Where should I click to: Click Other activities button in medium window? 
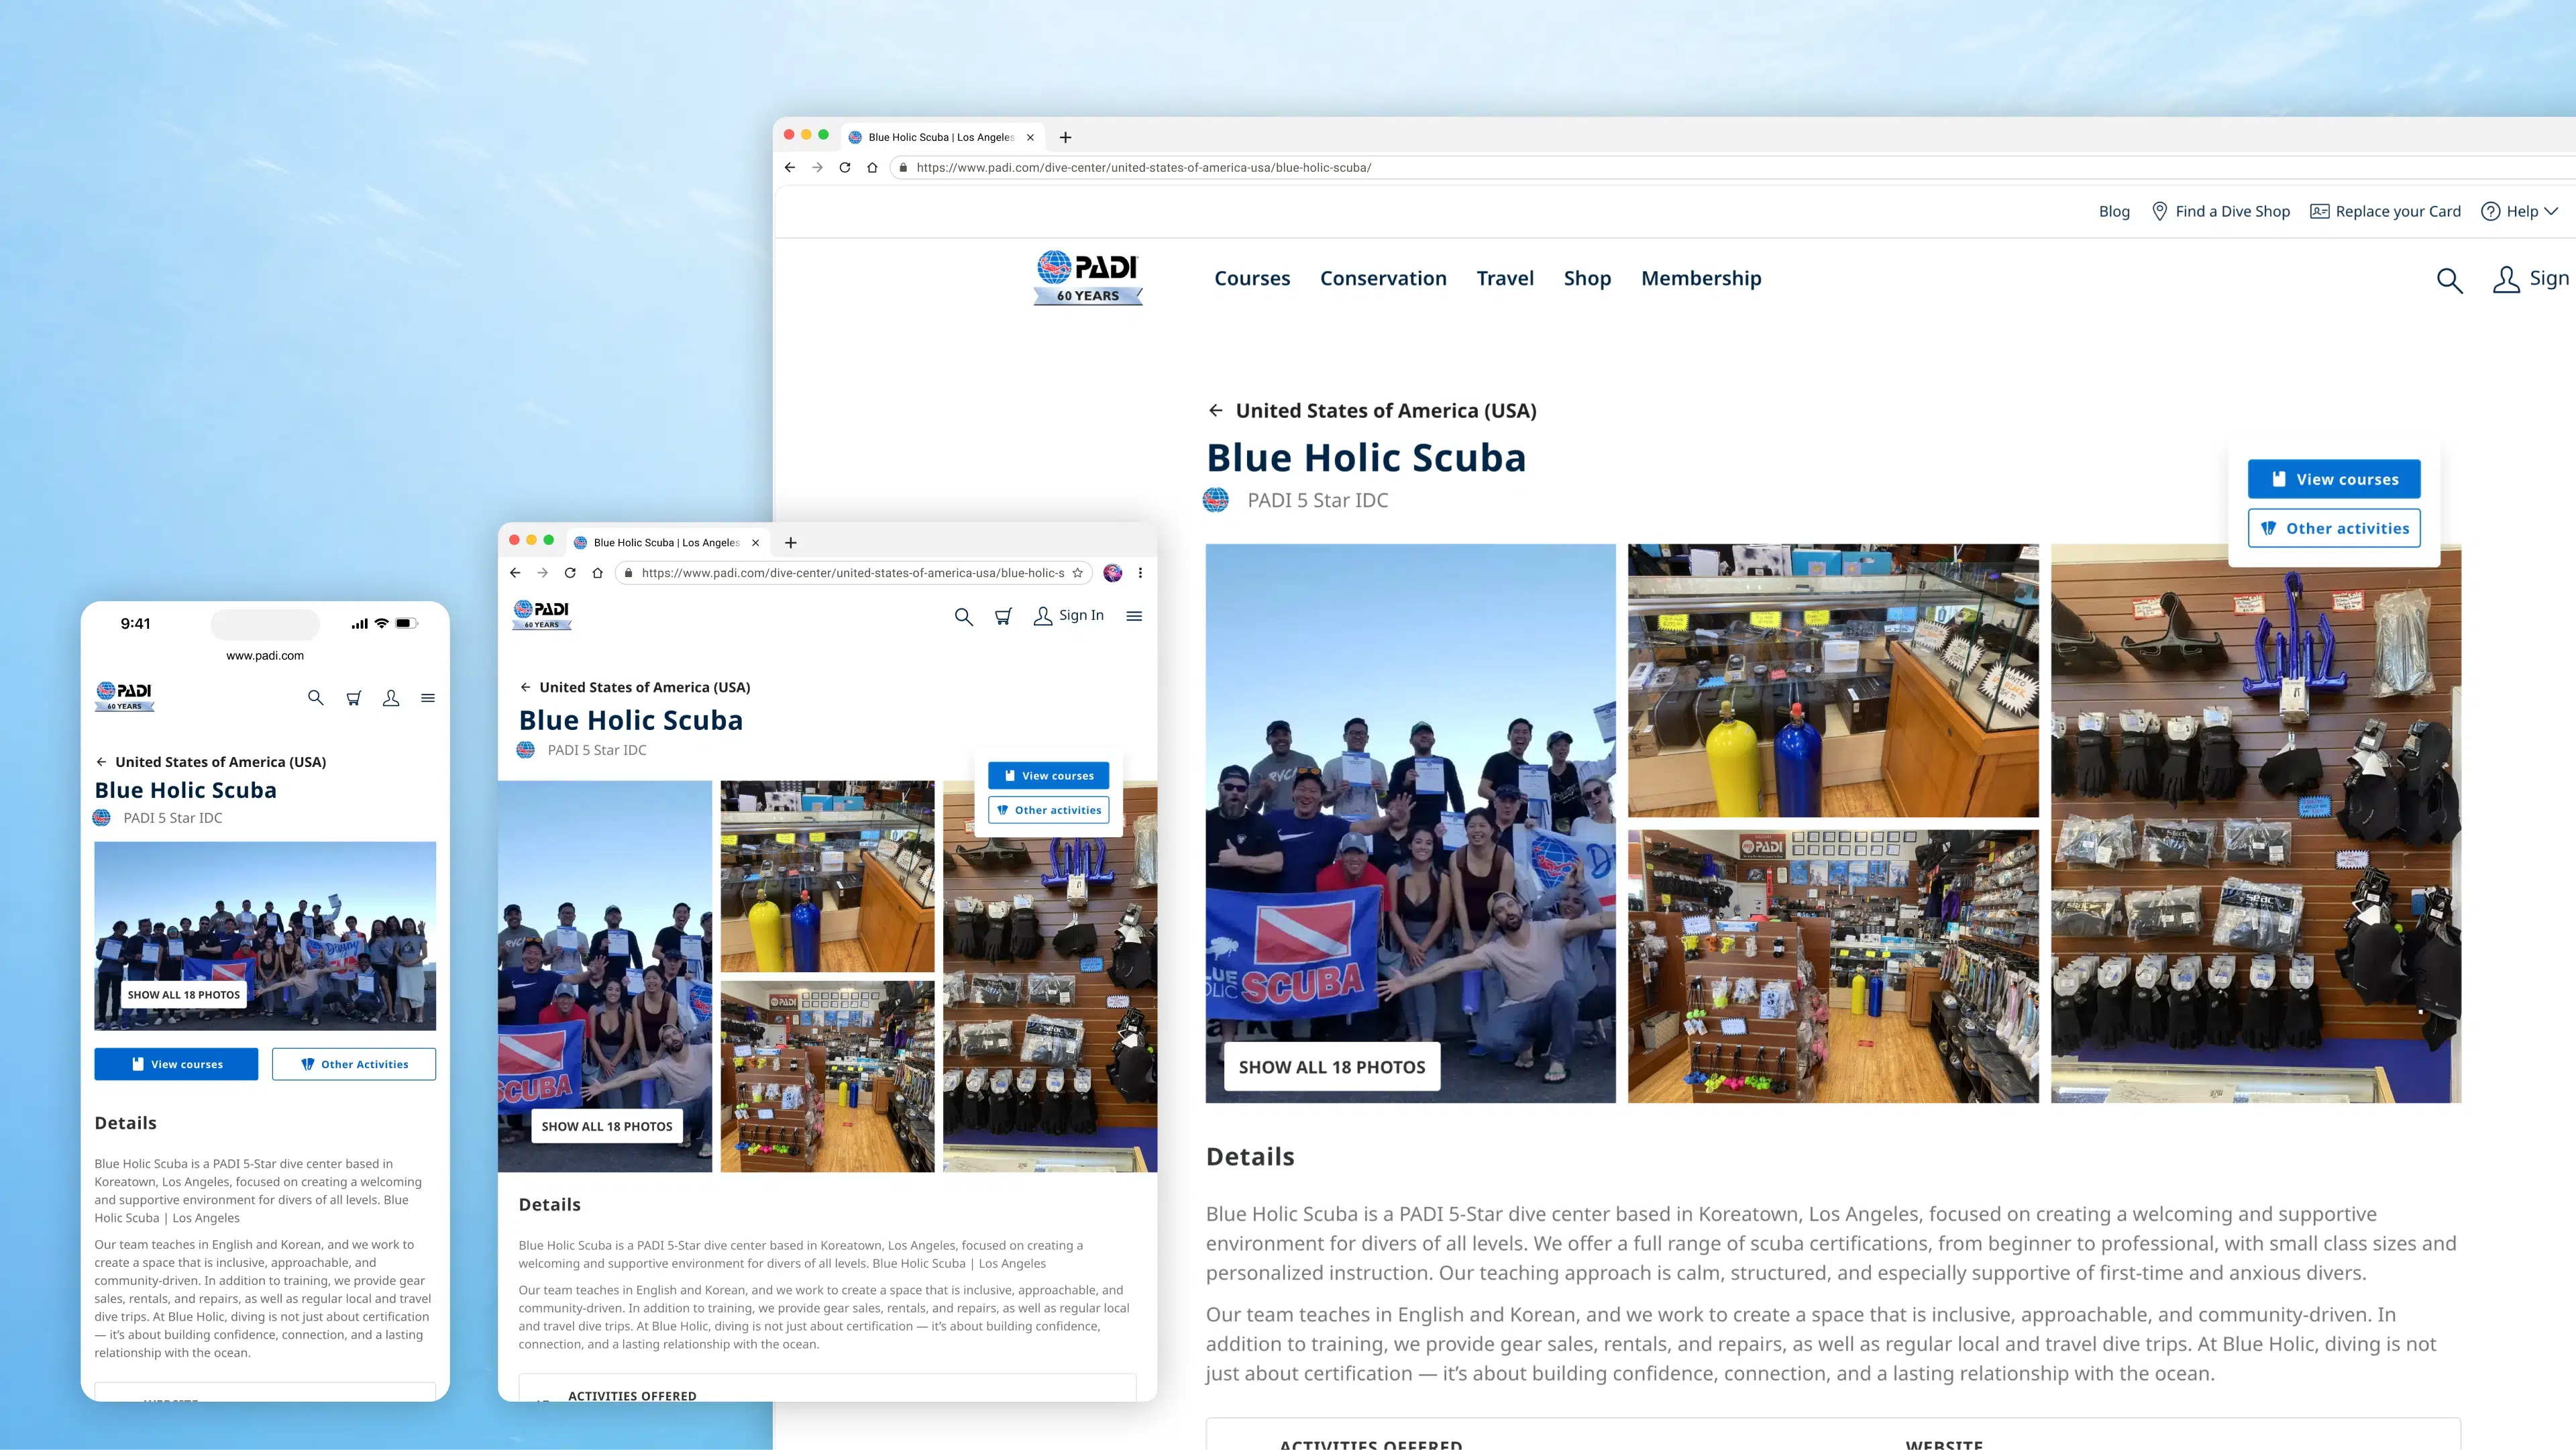pos(1048,810)
